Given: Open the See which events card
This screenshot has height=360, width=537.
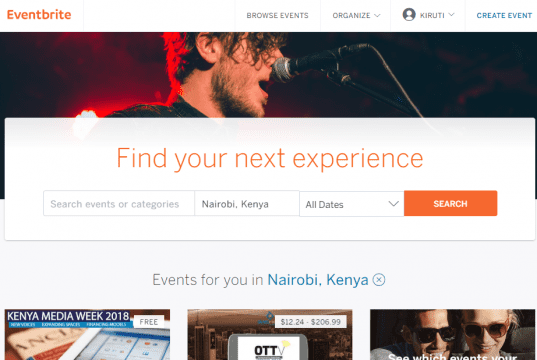Looking at the screenshot, I should 452,335.
